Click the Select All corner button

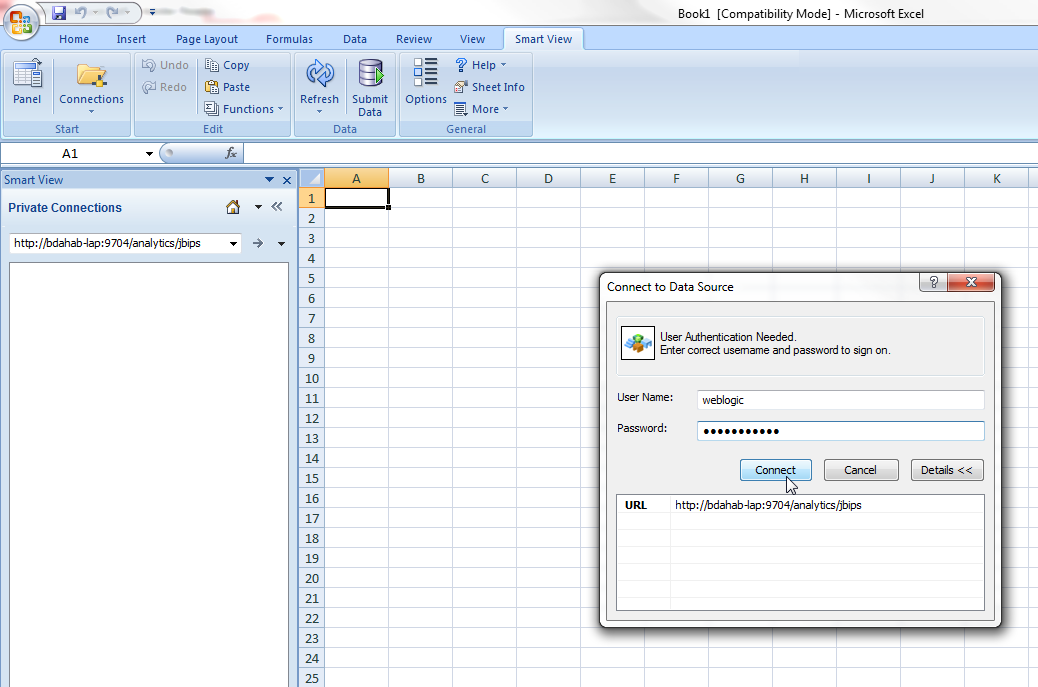click(312, 179)
